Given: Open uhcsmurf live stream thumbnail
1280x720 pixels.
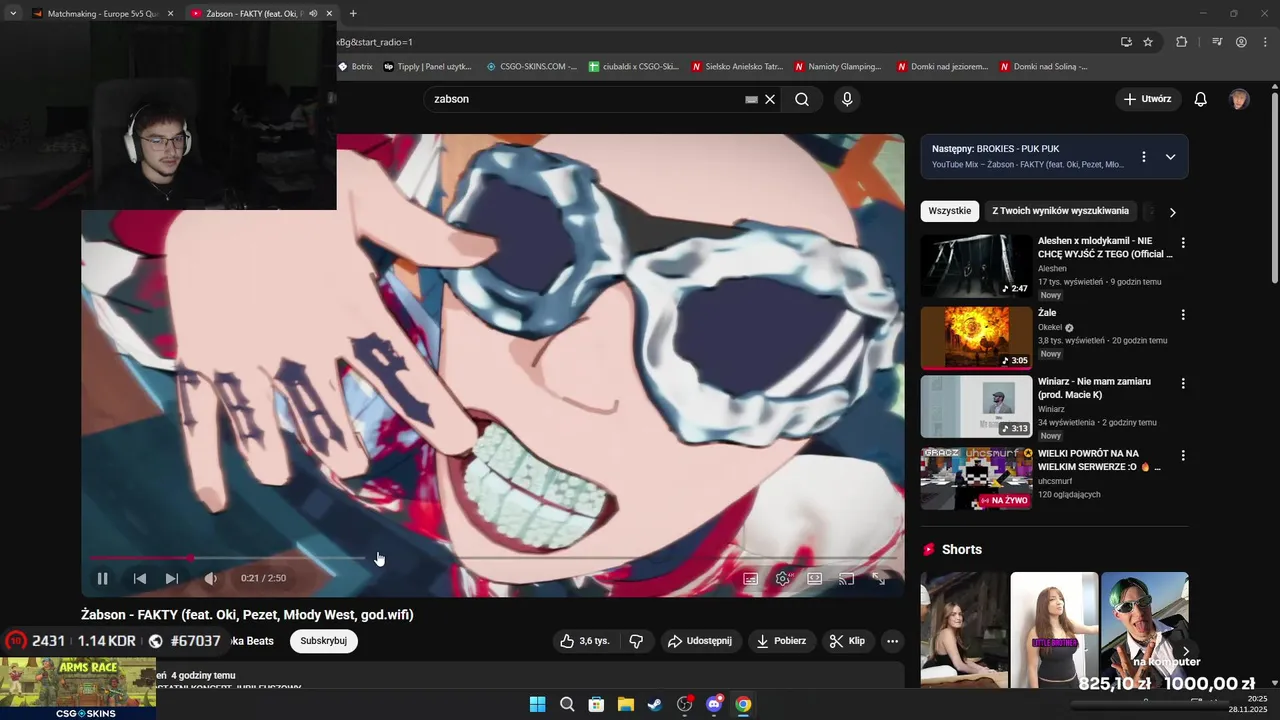Looking at the screenshot, I should [976, 479].
